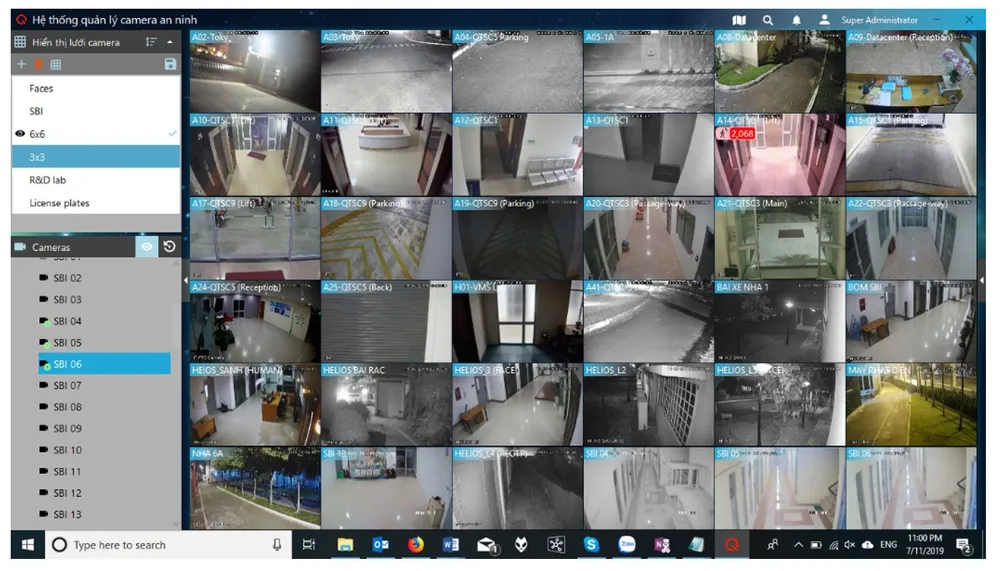Click the Type here to search box
This screenshot has height=571, width=1000.
168,545
